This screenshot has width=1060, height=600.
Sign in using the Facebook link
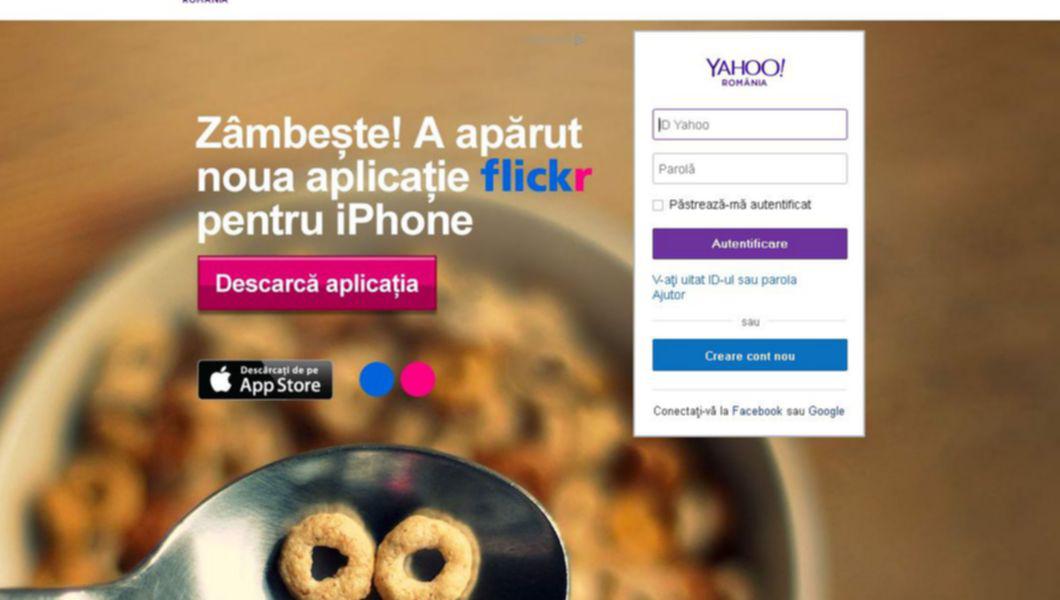(x=756, y=411)
